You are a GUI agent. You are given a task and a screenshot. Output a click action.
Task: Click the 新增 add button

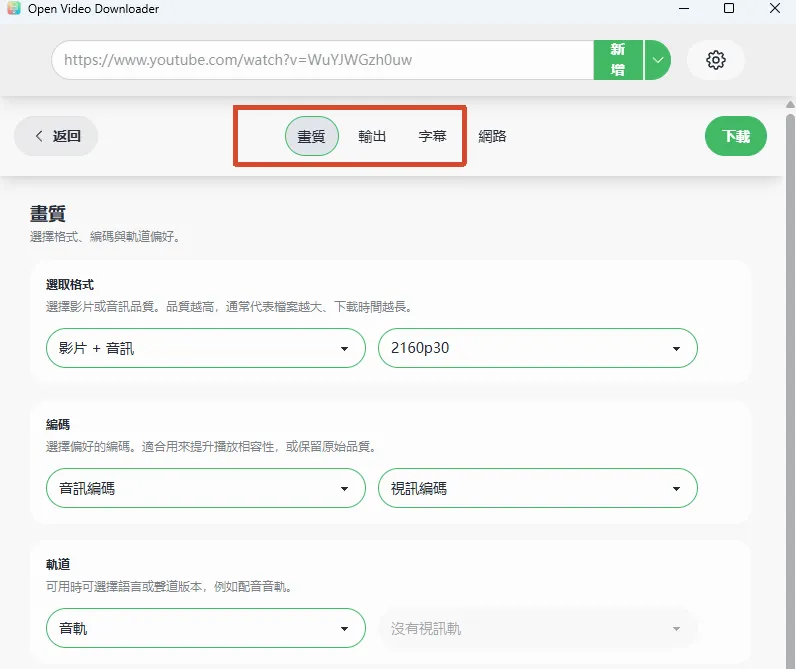pyautogui.click(x=618, y=60)
